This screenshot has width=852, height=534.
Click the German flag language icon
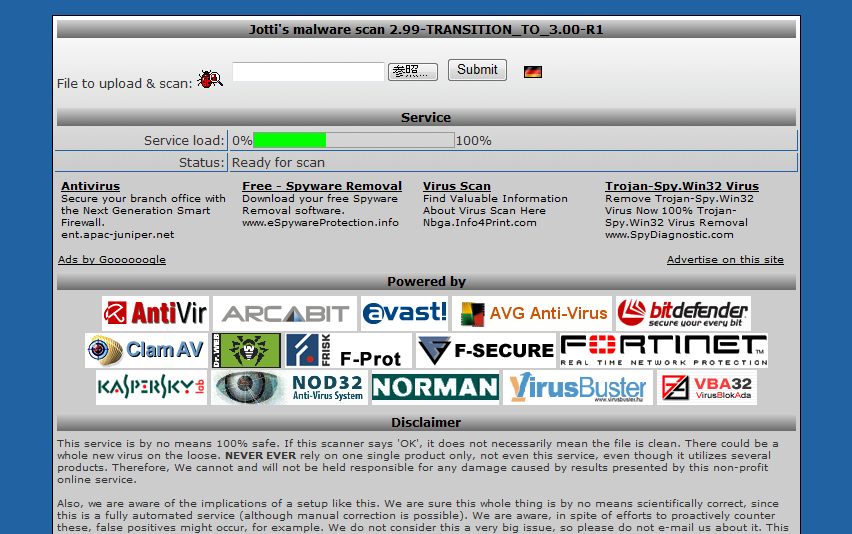click(532, 72)
